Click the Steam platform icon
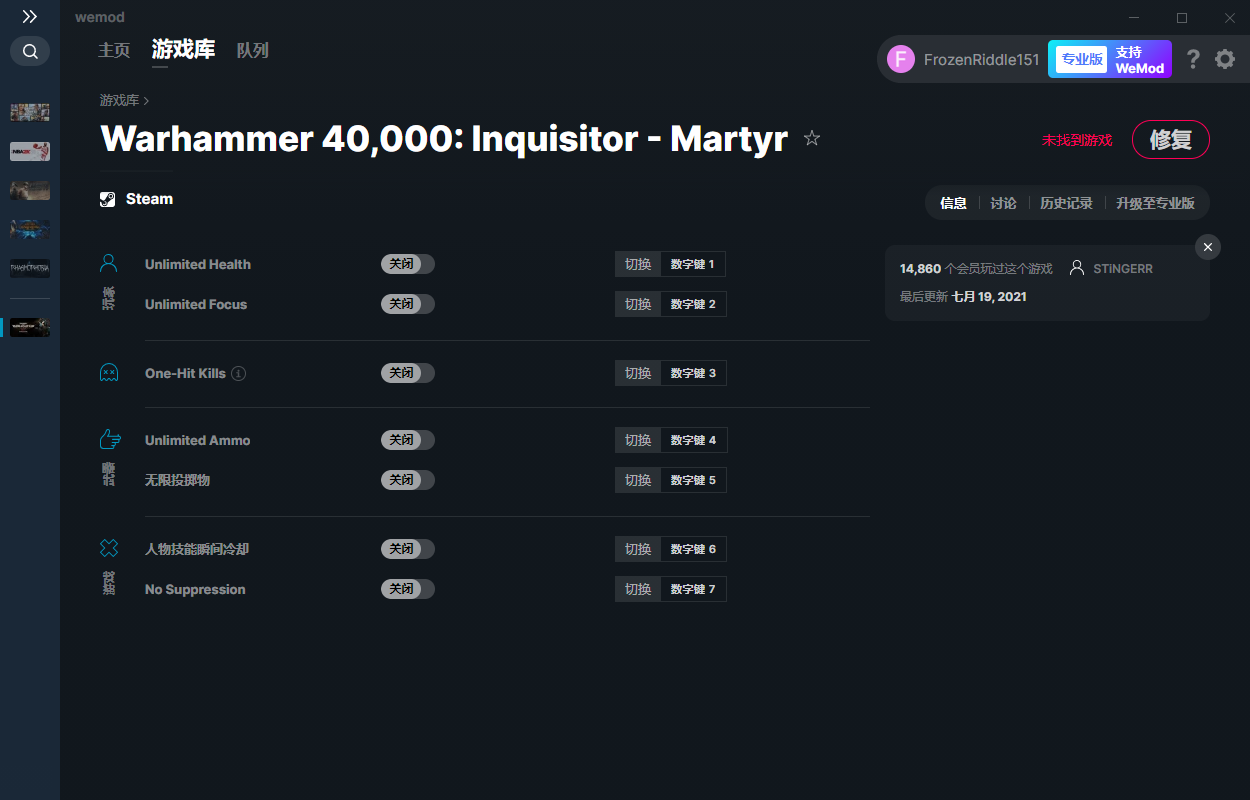This screenshot has height=800, width=1250. (108, 199)
